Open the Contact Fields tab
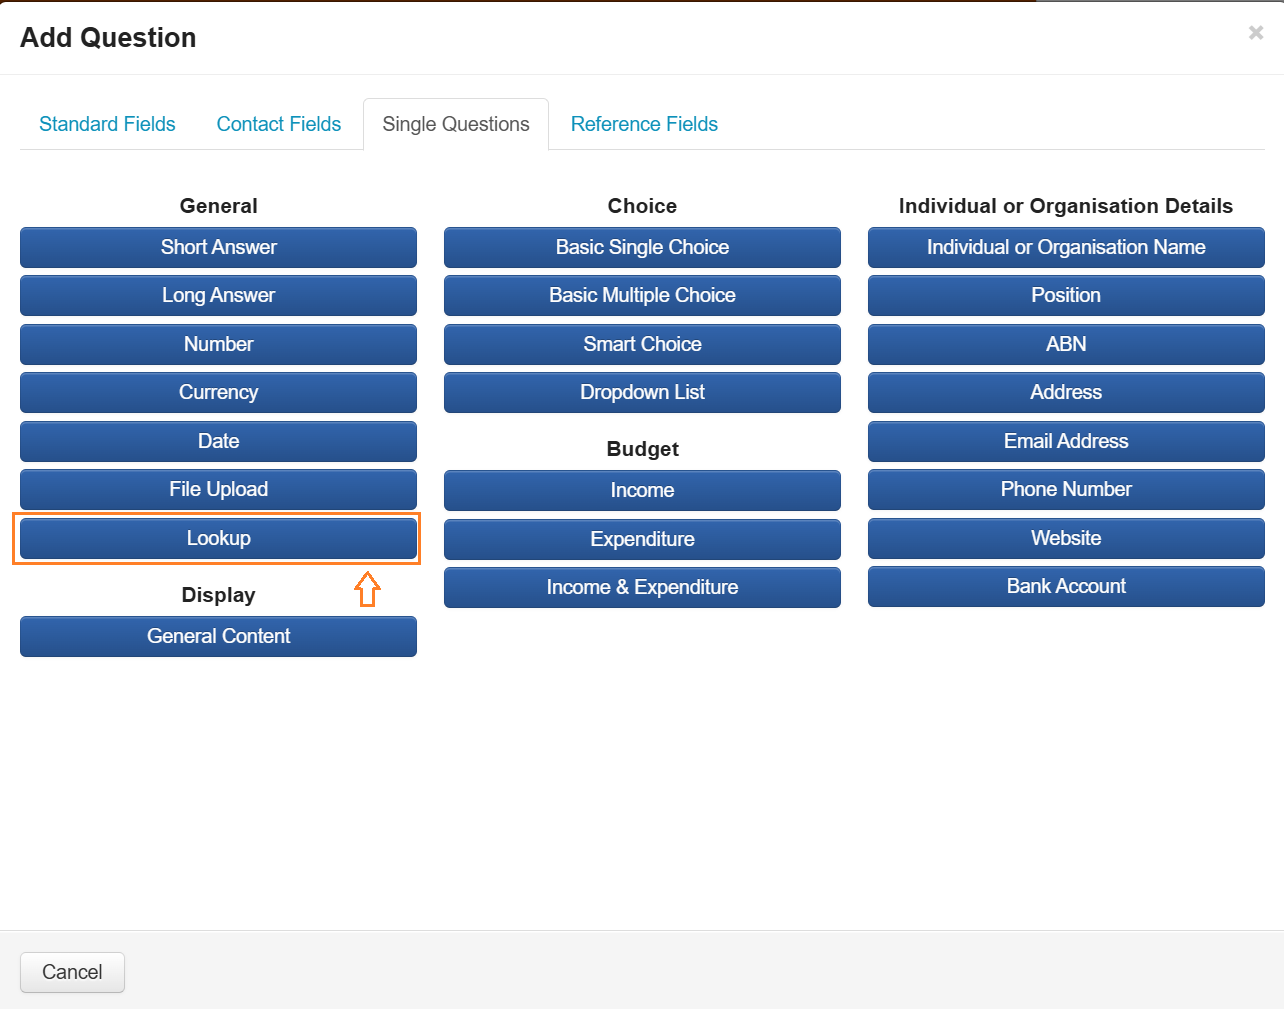 pyautogui.click(x=278, y=124)
